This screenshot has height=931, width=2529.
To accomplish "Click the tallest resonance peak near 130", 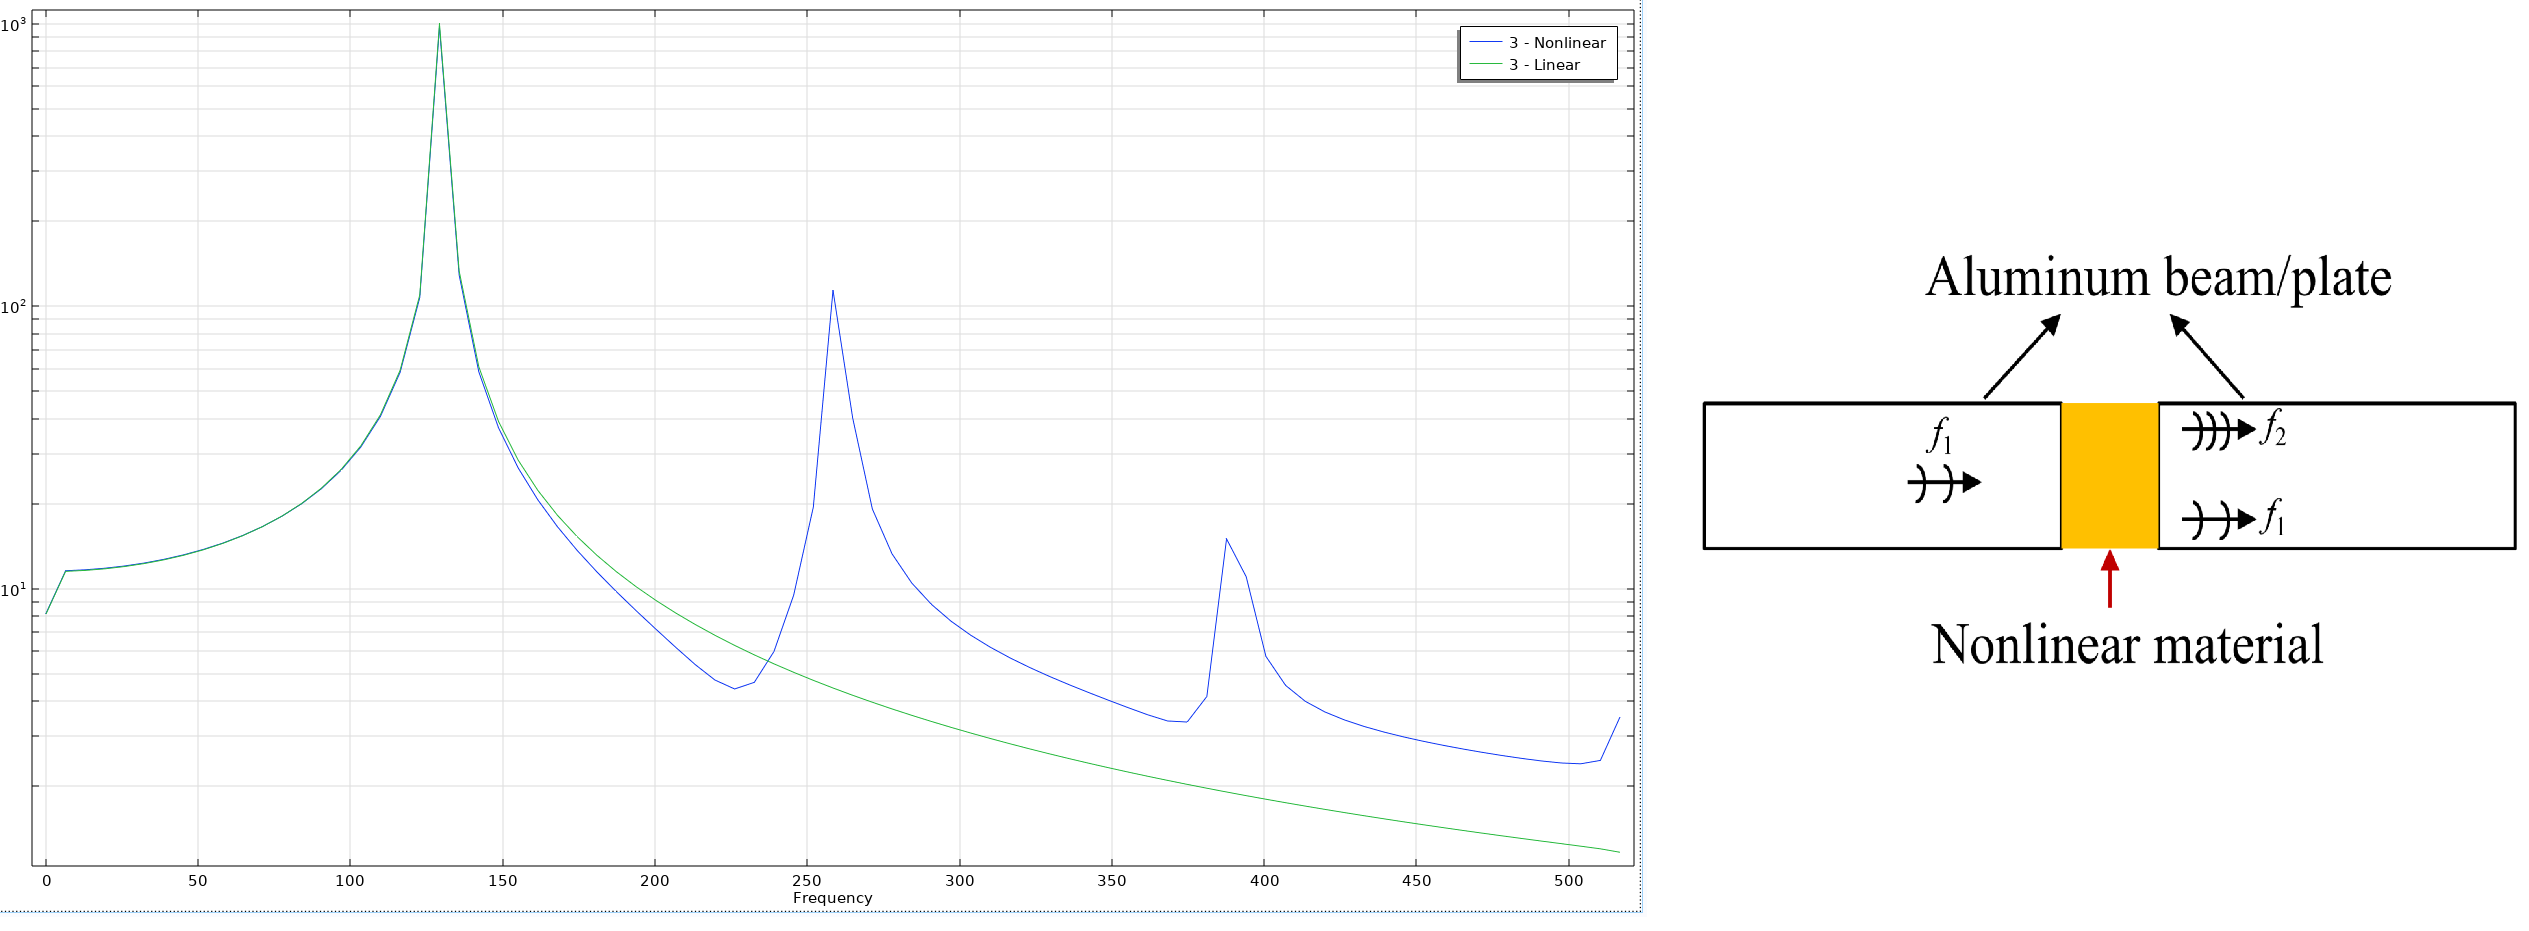I will pos(439,27).
